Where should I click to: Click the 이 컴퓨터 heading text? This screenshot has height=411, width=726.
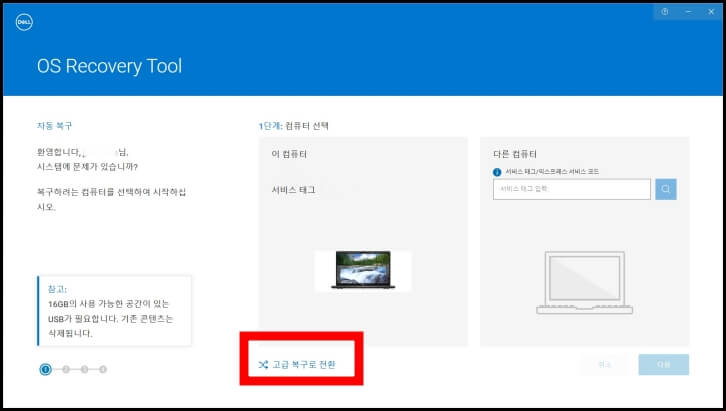point(289,154)
